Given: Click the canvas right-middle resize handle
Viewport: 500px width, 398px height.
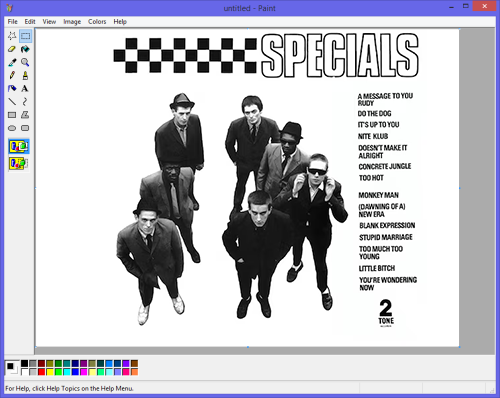Looking at the screenshot, I should (x=460, y=188).
